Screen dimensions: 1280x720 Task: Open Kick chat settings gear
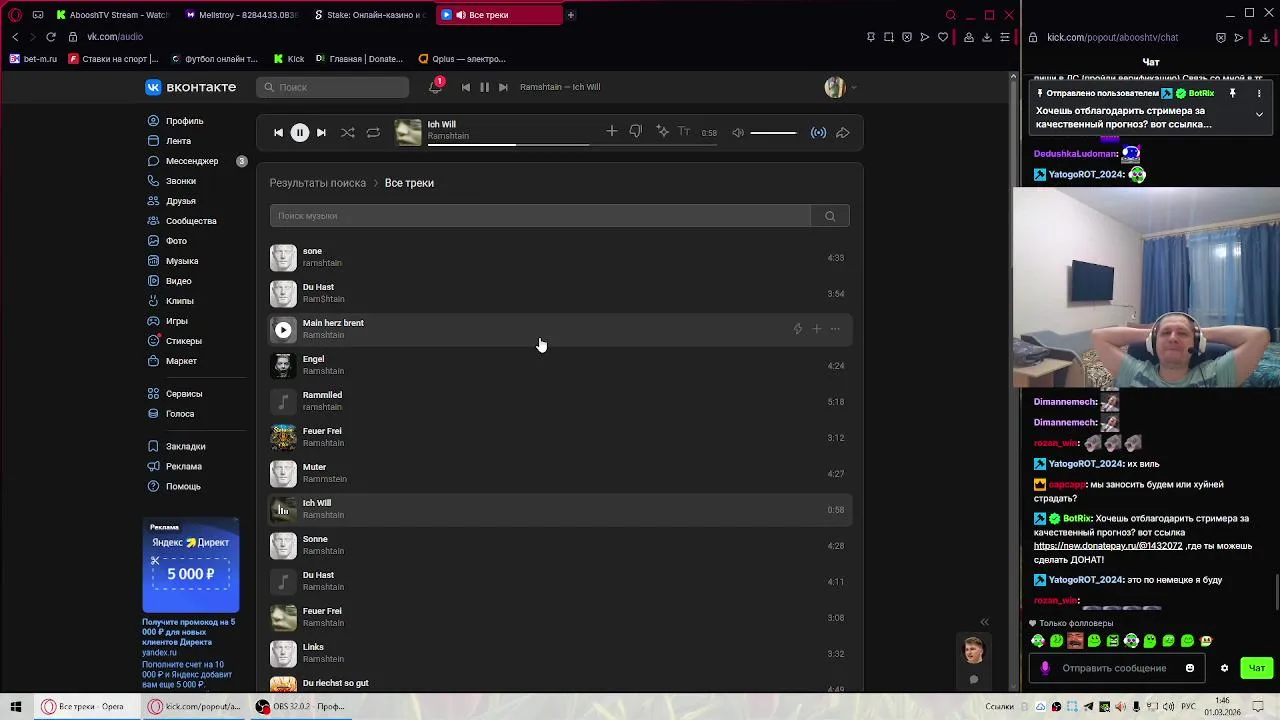1224,668
